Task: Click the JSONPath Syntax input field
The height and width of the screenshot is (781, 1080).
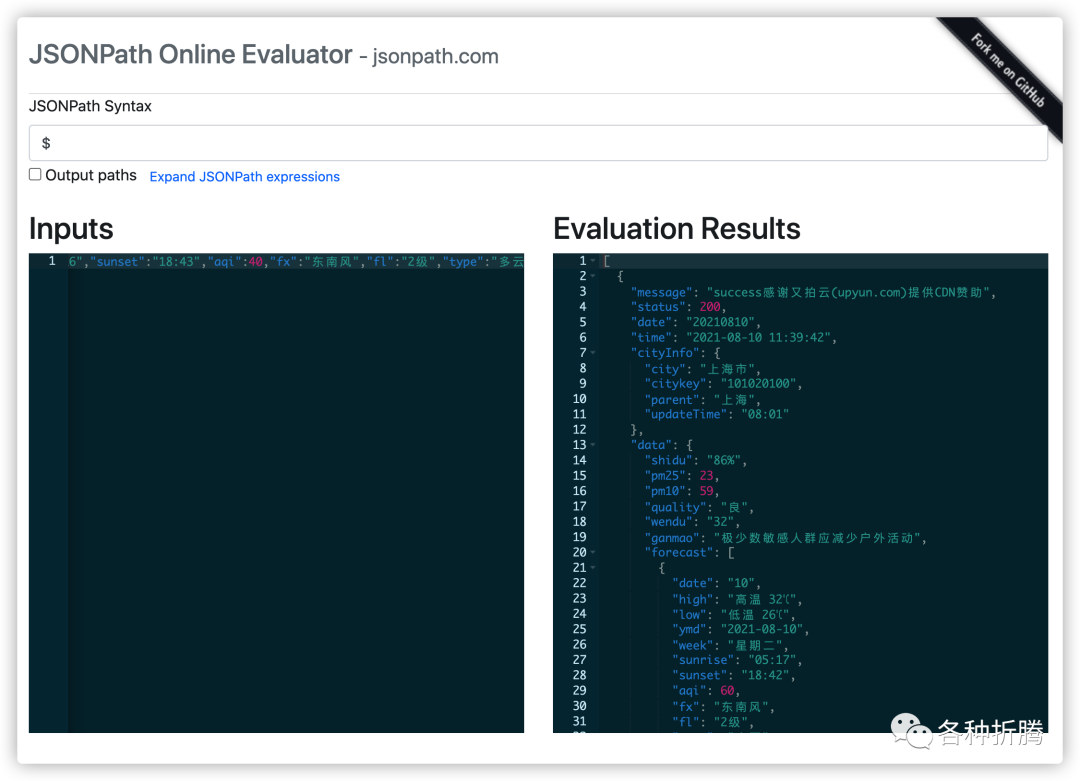Action: click(x=538, y=143)
